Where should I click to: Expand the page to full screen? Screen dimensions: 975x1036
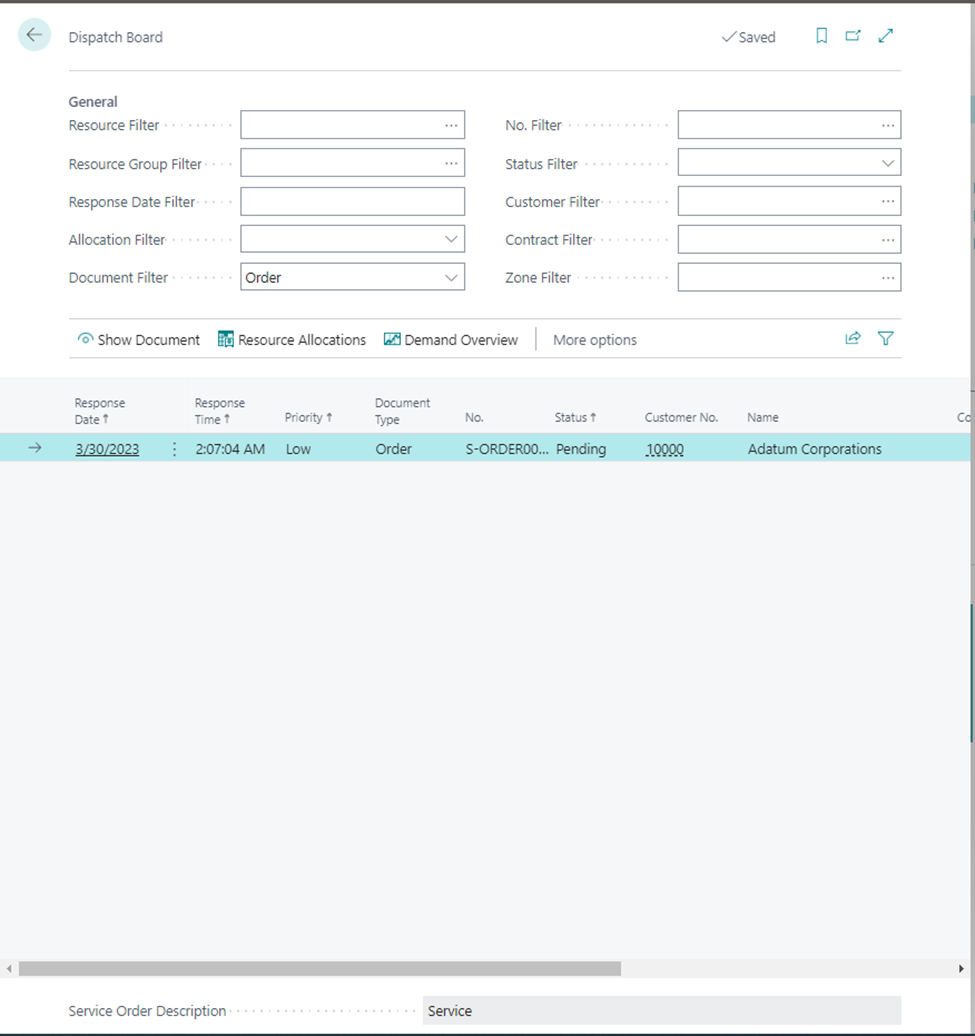tap(885, 35)
